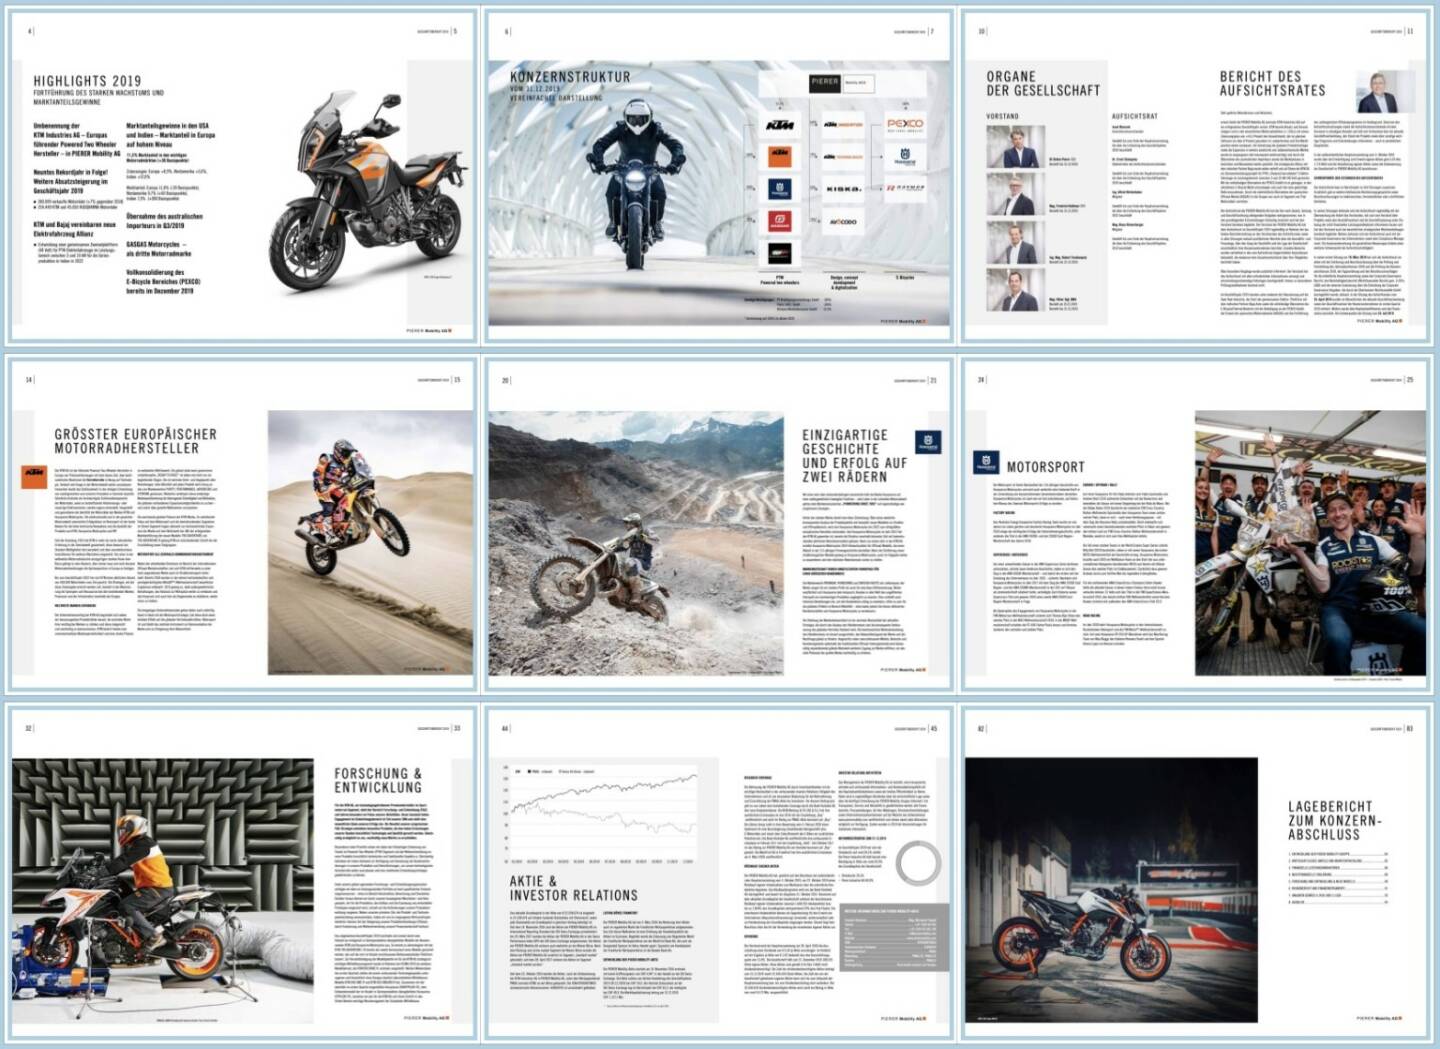Click the black PIERER logo in the Konzernstruktur chart
The height and width of the screenshot is (1049, 1440).
tap(824, 82)
